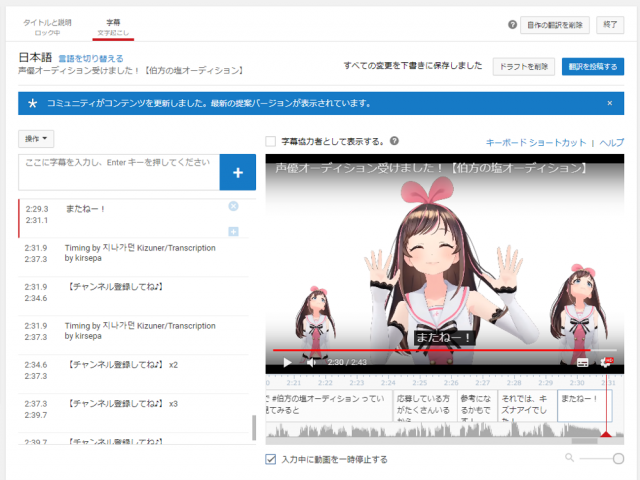Click the 2:29.3 start time of またねー！

(37, 209)
